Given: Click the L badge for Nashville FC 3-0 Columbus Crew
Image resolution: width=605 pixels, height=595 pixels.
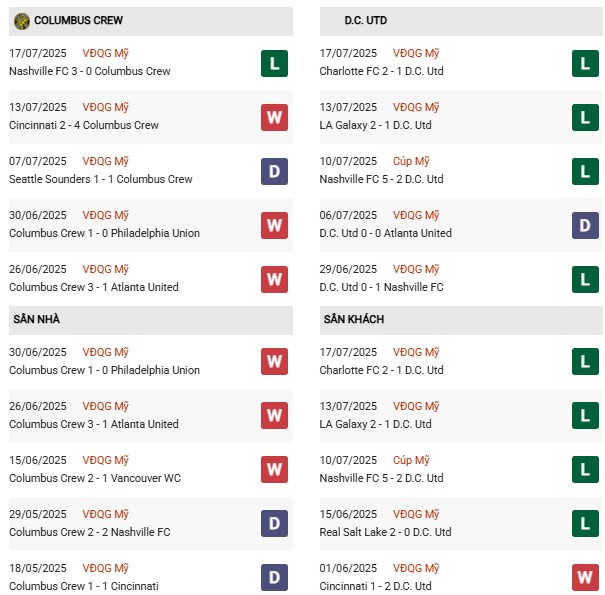Looking at the screenshot, I should click(274, 63).
